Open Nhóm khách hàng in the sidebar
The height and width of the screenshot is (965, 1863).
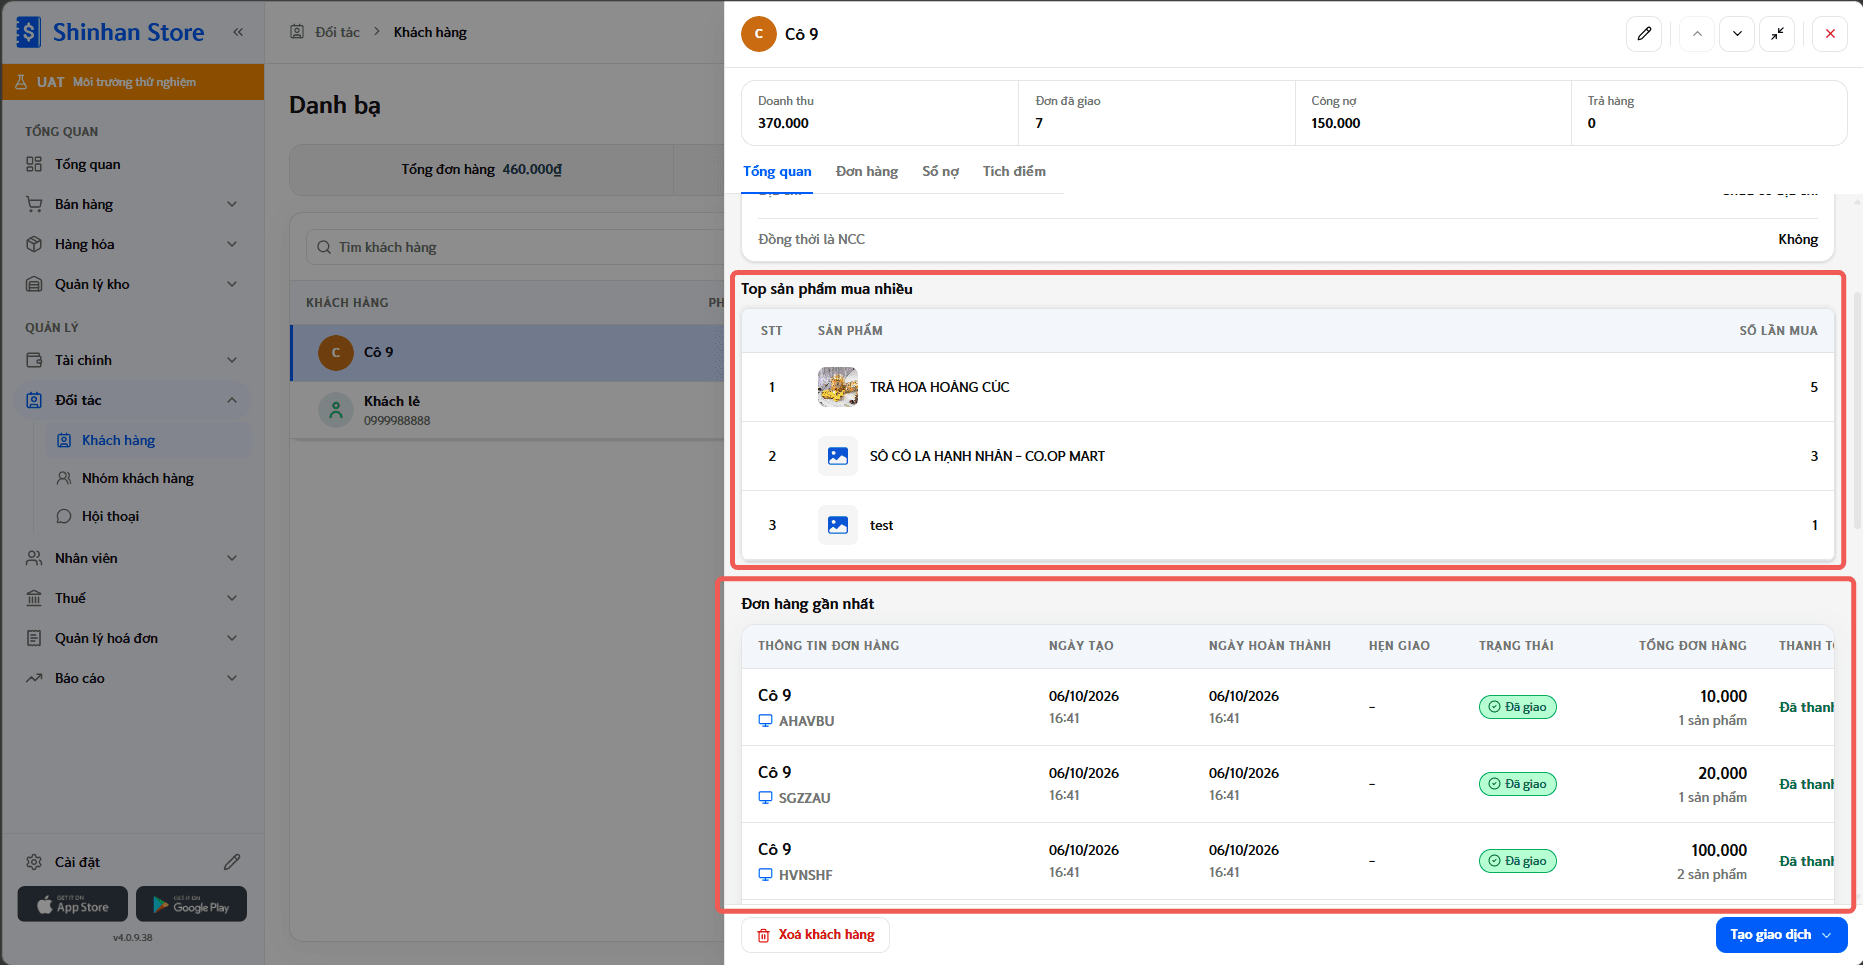click(x=138, y=478)
